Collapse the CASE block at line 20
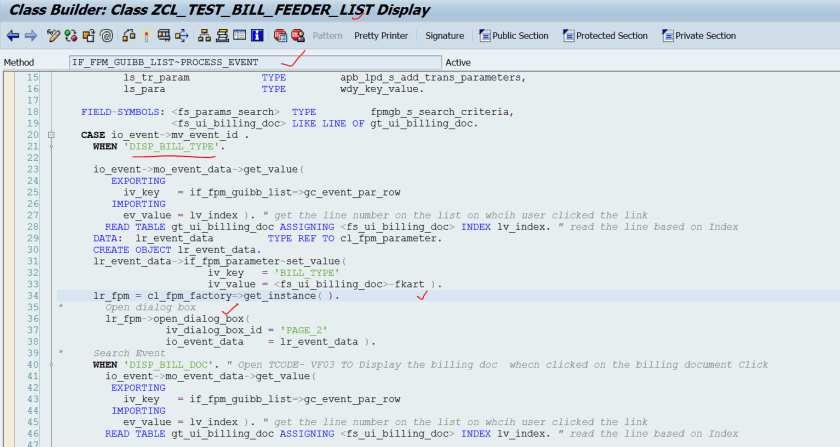The image size is (840, 447). tap(51, 135)
